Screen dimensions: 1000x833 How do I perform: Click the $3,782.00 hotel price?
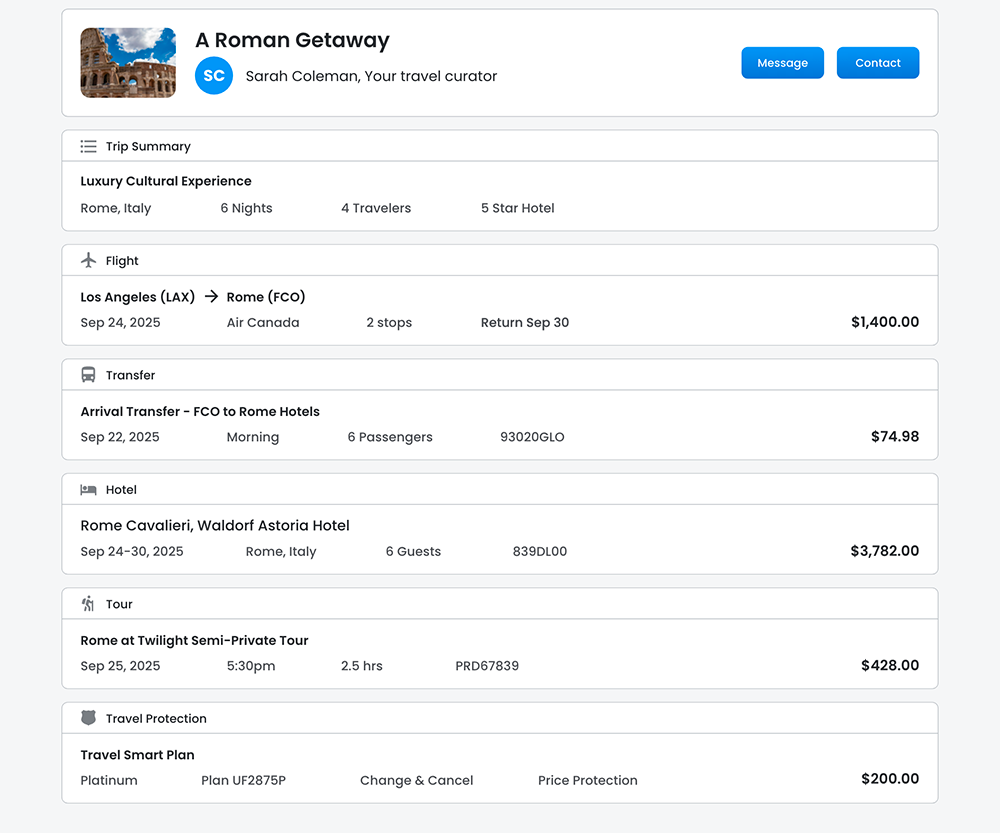(x=884, y=551)
